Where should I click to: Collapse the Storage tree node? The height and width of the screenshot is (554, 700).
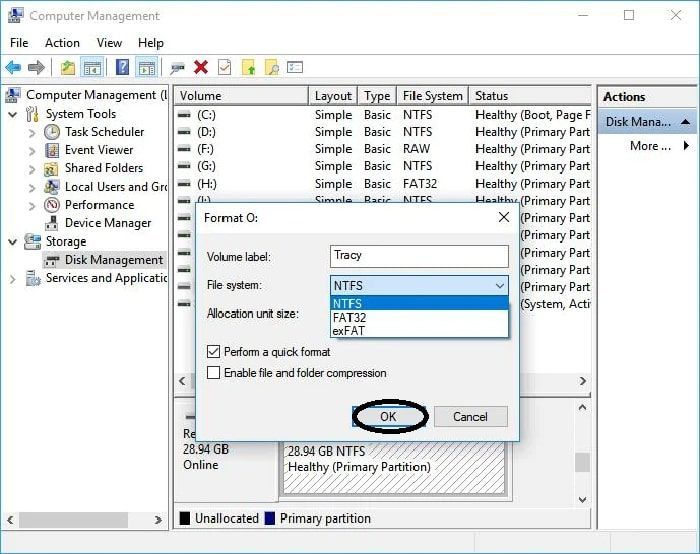pyautogui.click(x=13, y=242)
